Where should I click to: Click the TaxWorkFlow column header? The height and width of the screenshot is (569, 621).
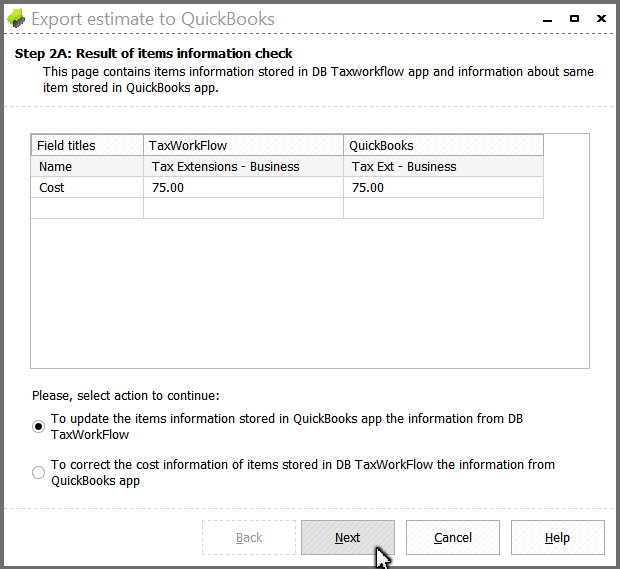243,145
